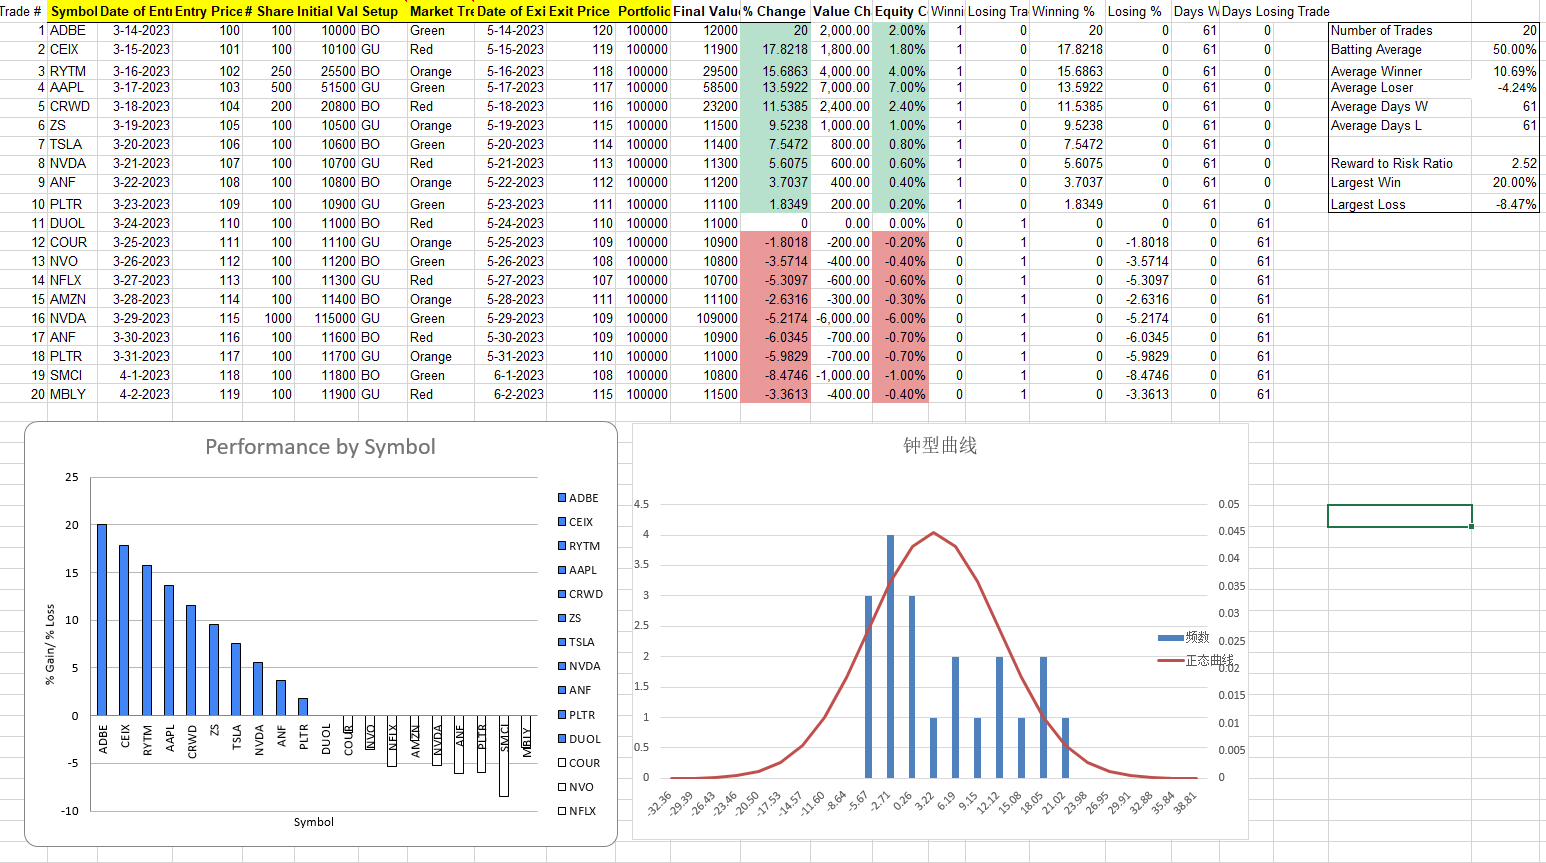Select the NVDA legend marker in symbol chart

coord(561,665)
